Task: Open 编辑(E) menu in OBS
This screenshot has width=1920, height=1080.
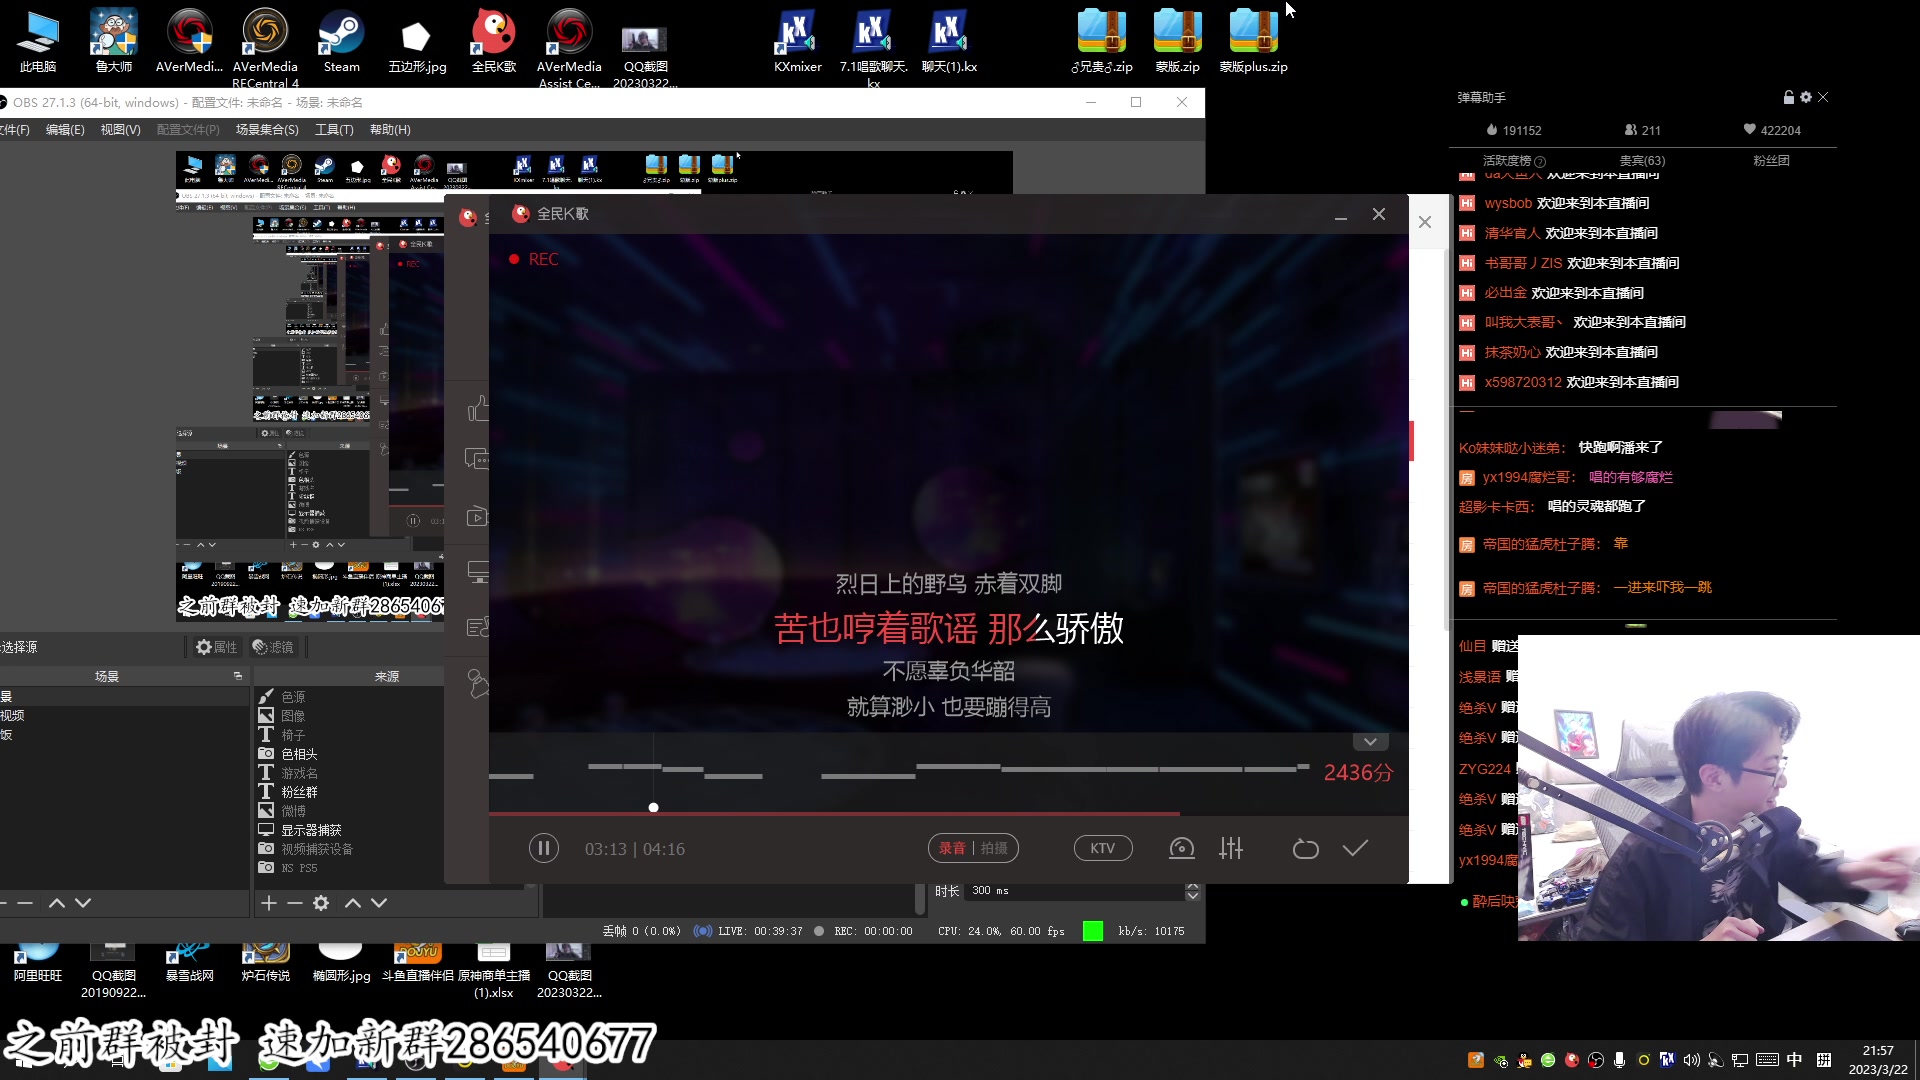Action: tap(65, 130)
